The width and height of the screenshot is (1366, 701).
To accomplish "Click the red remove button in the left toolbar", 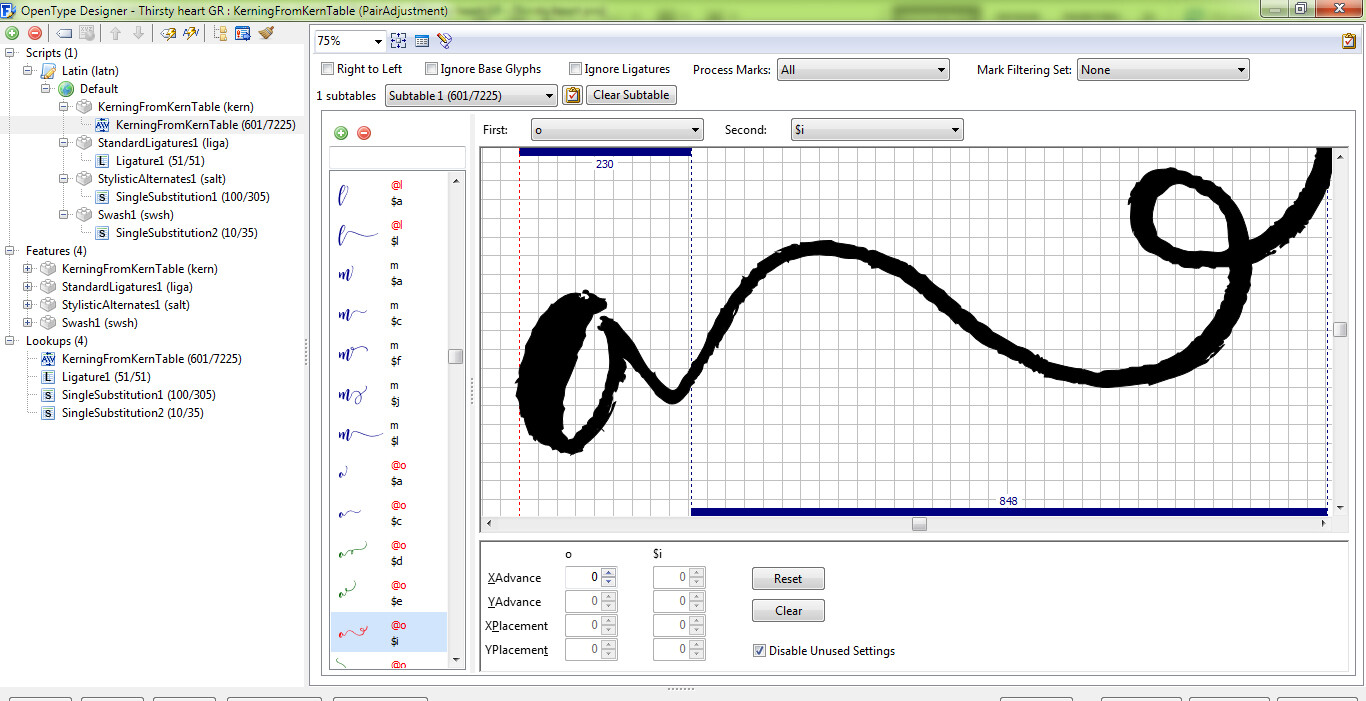I will 35,33.
